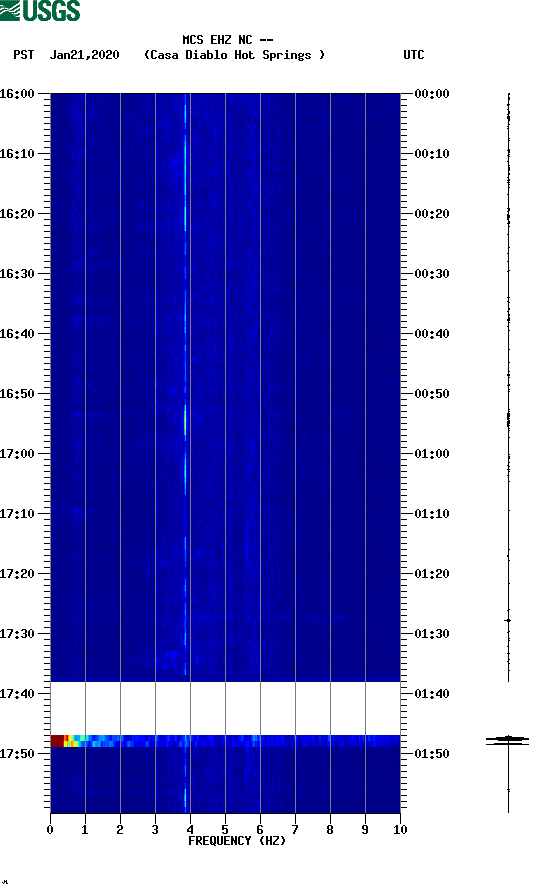The height and width of the screenshot is (893, 552).
Task: Click the '01:30' UTC time label
Action: (x=432, y=634)
